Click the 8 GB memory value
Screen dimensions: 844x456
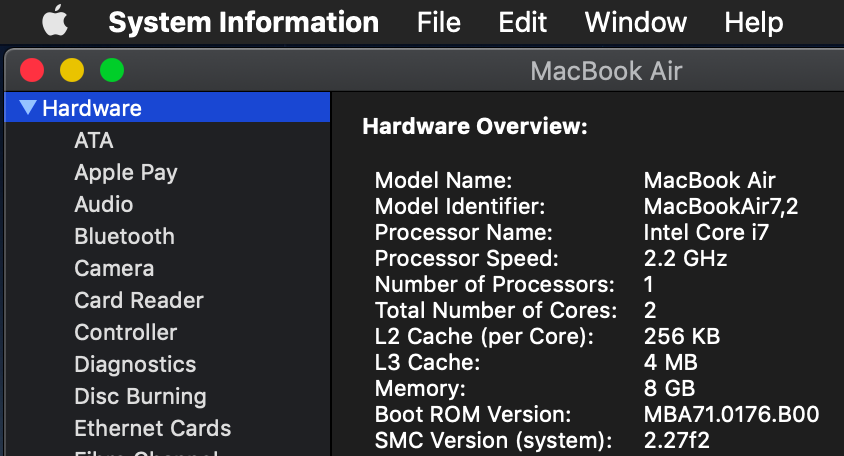point(670,388)
